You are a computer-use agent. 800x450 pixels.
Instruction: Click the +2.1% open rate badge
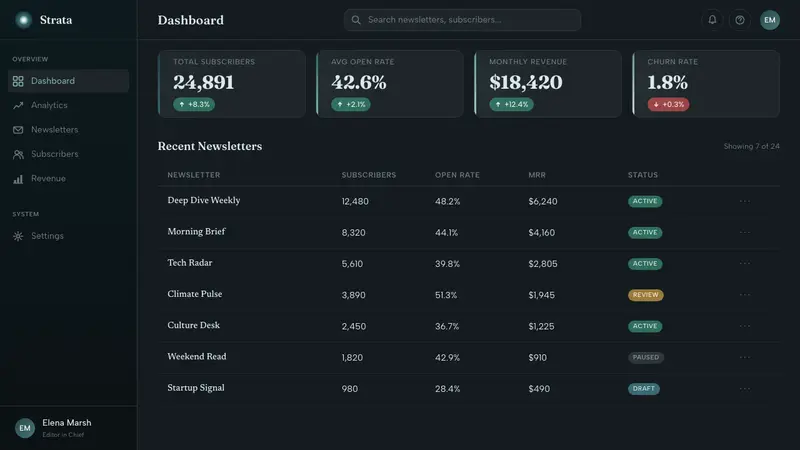click(351, 104)
